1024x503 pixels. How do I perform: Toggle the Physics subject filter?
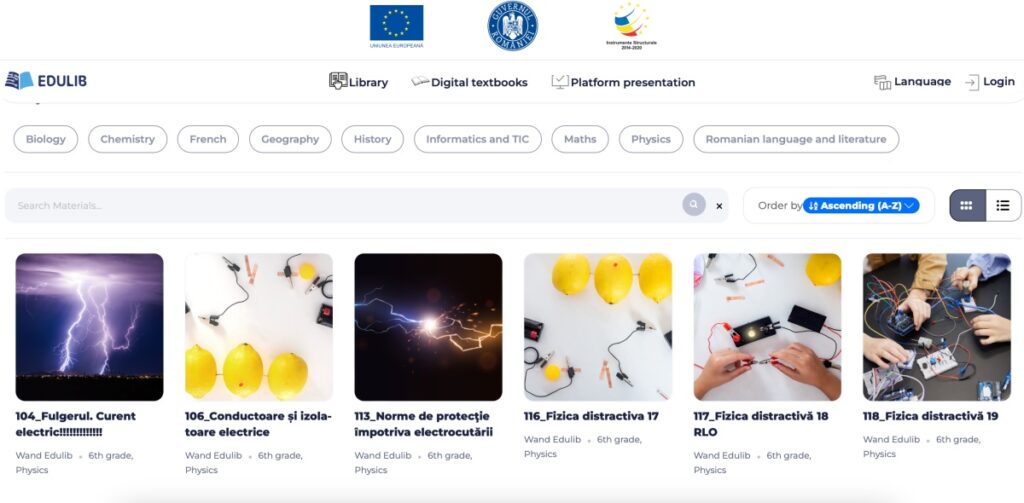[650, 139]
